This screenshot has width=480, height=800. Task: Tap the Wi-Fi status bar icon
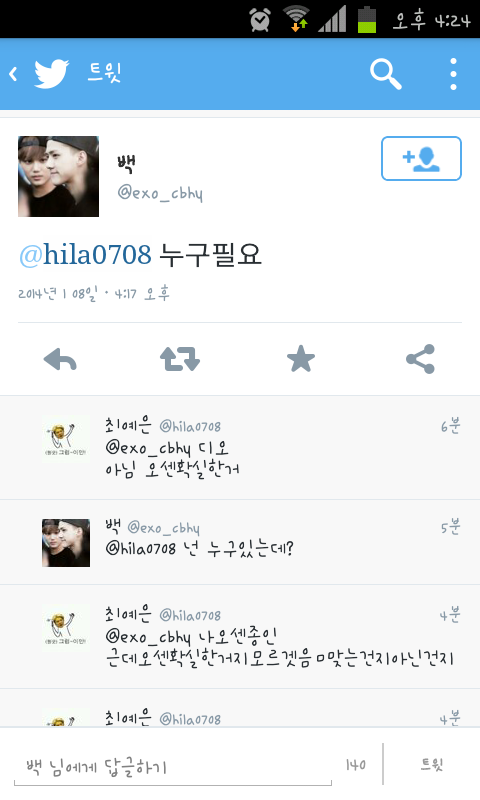coord(296,18)
